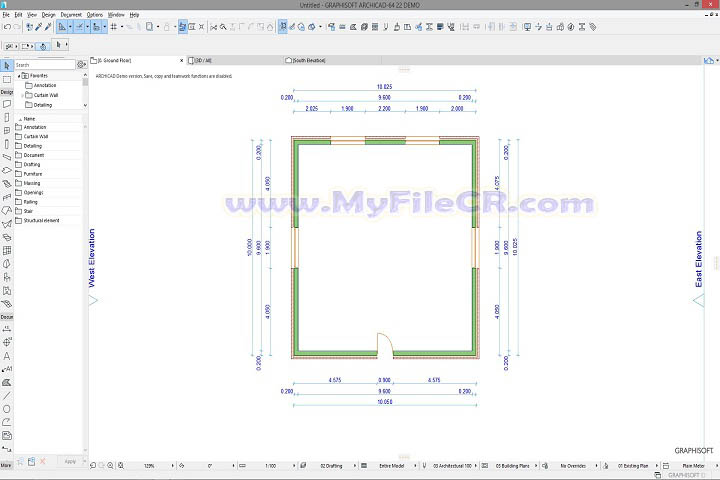This screenshot has width=720, height=480.
Task: Expand the Design toolbox section header
Action: click(6, 92)
